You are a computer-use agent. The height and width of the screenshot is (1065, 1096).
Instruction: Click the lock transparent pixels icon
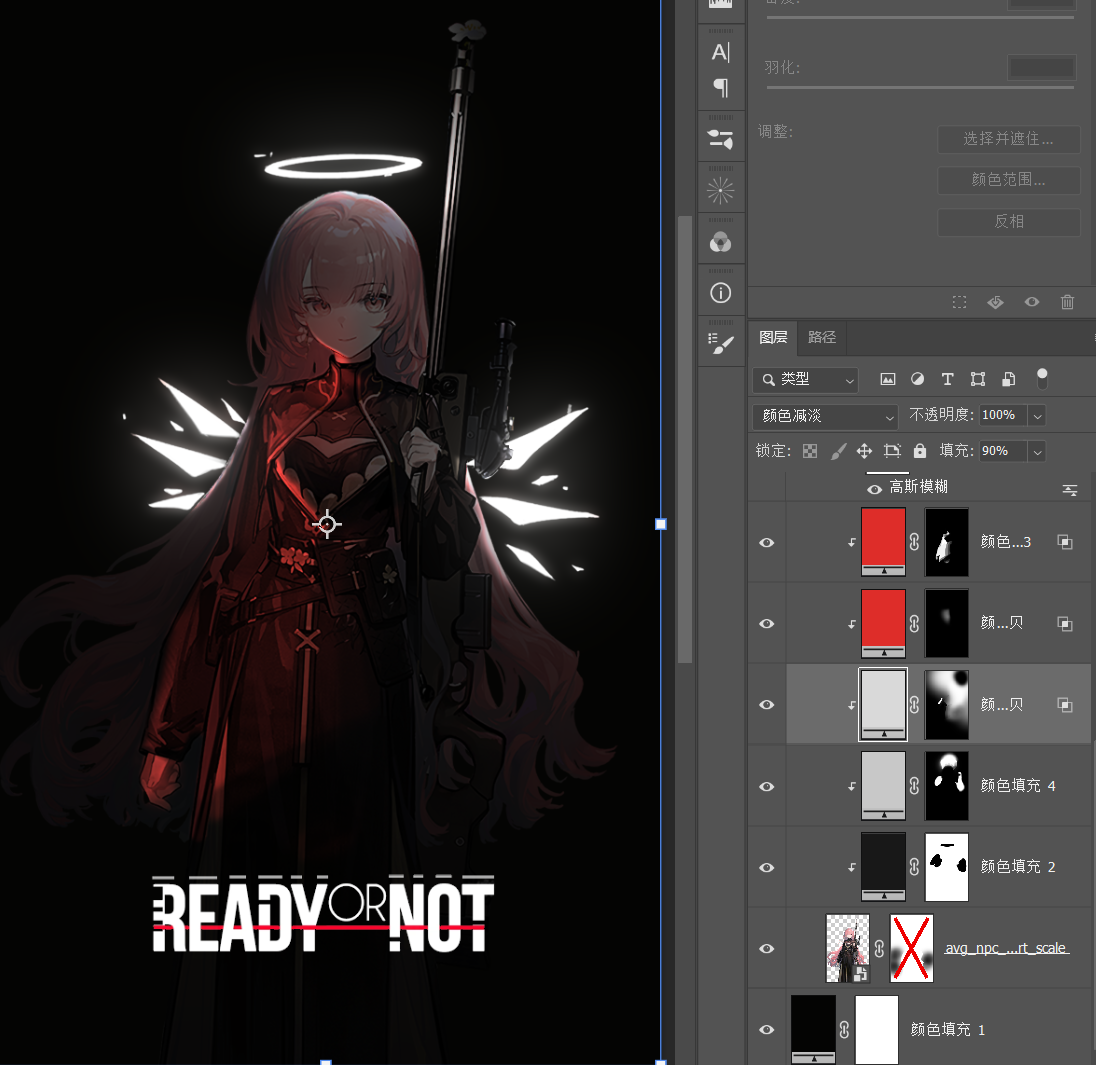810,451
